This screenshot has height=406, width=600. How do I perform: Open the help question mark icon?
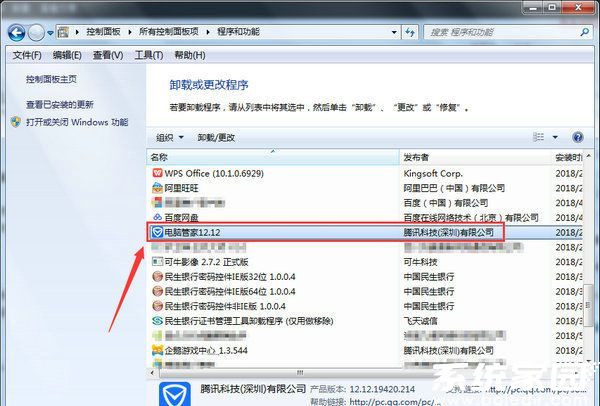(577, 137)
